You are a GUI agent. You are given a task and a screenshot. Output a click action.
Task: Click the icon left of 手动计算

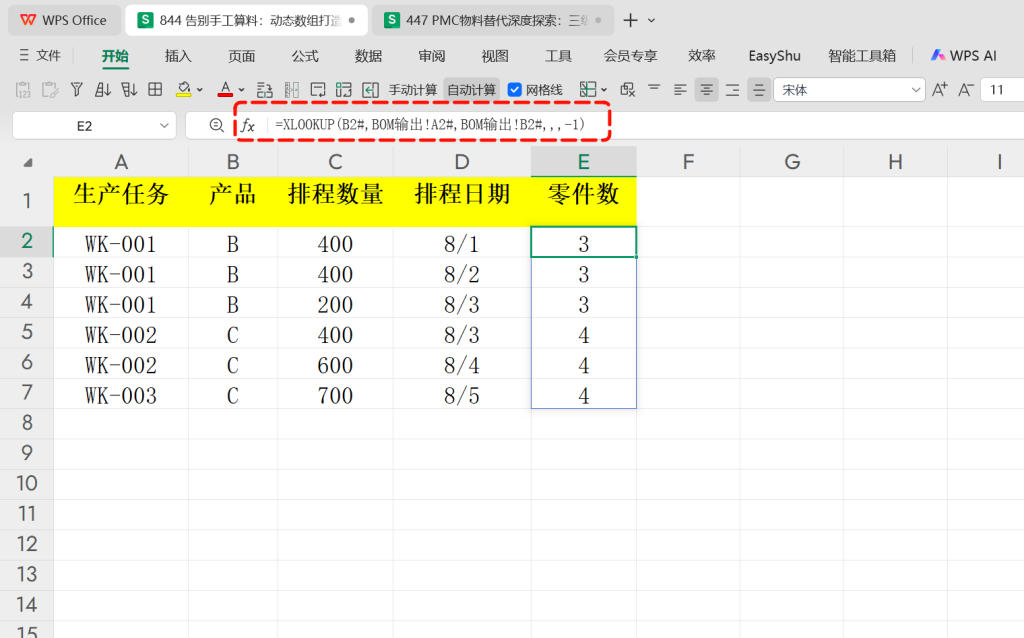point(370,89)
